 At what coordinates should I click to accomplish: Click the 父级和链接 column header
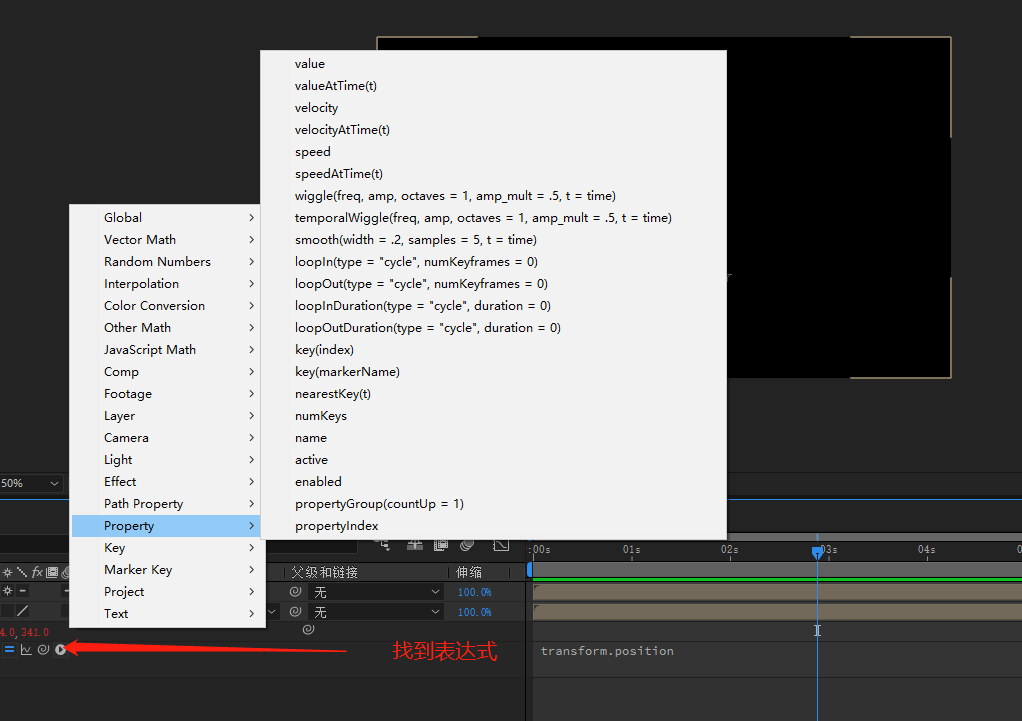[325, 572]
